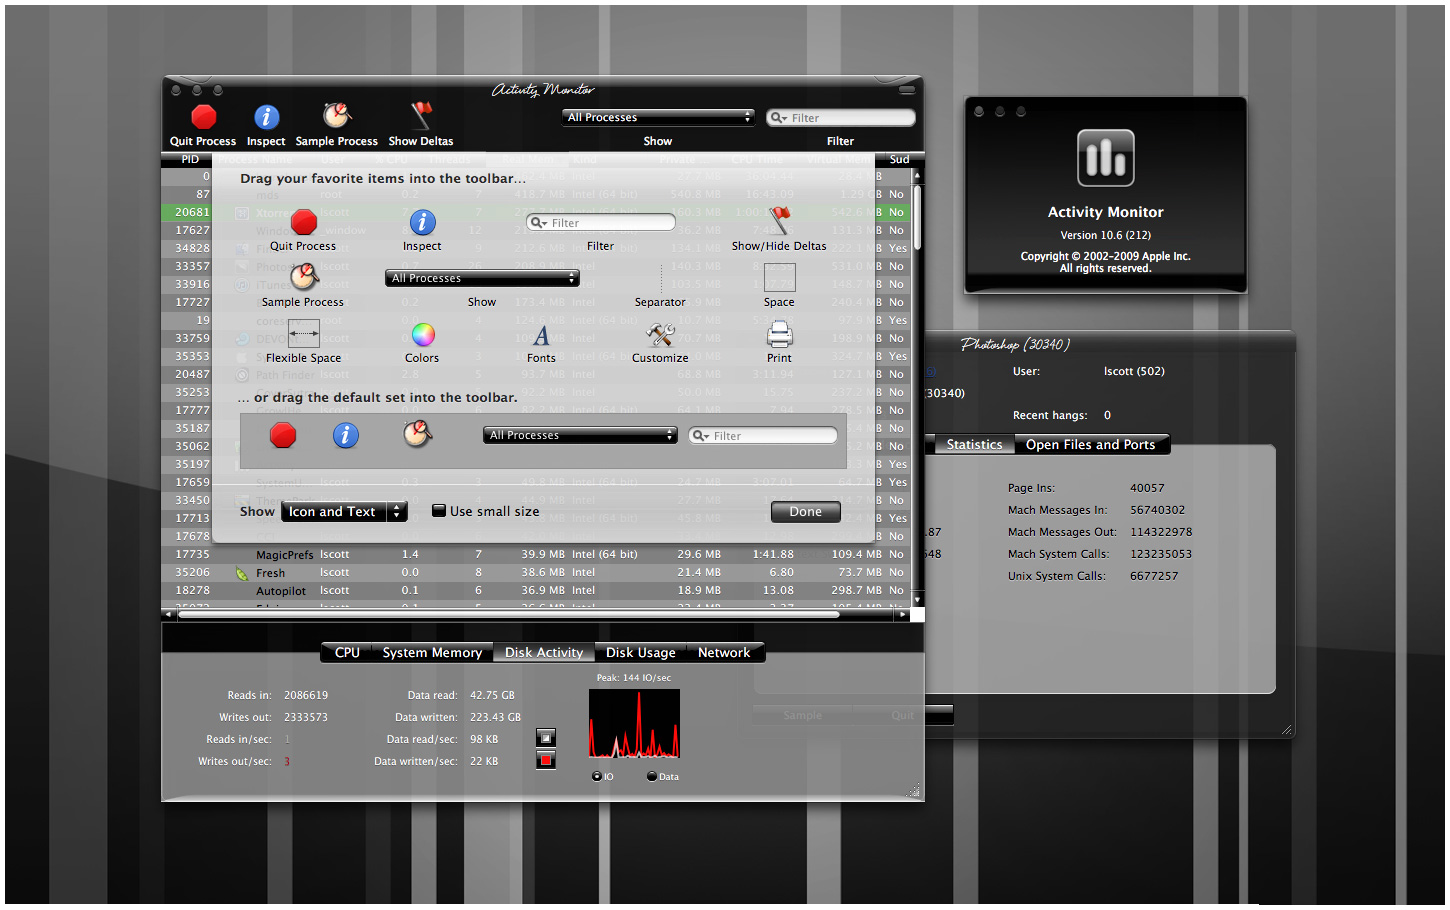Select the Autopilot process row
Screen dimensions: 1450x910
pyautogui.click(x=536, y=591)
